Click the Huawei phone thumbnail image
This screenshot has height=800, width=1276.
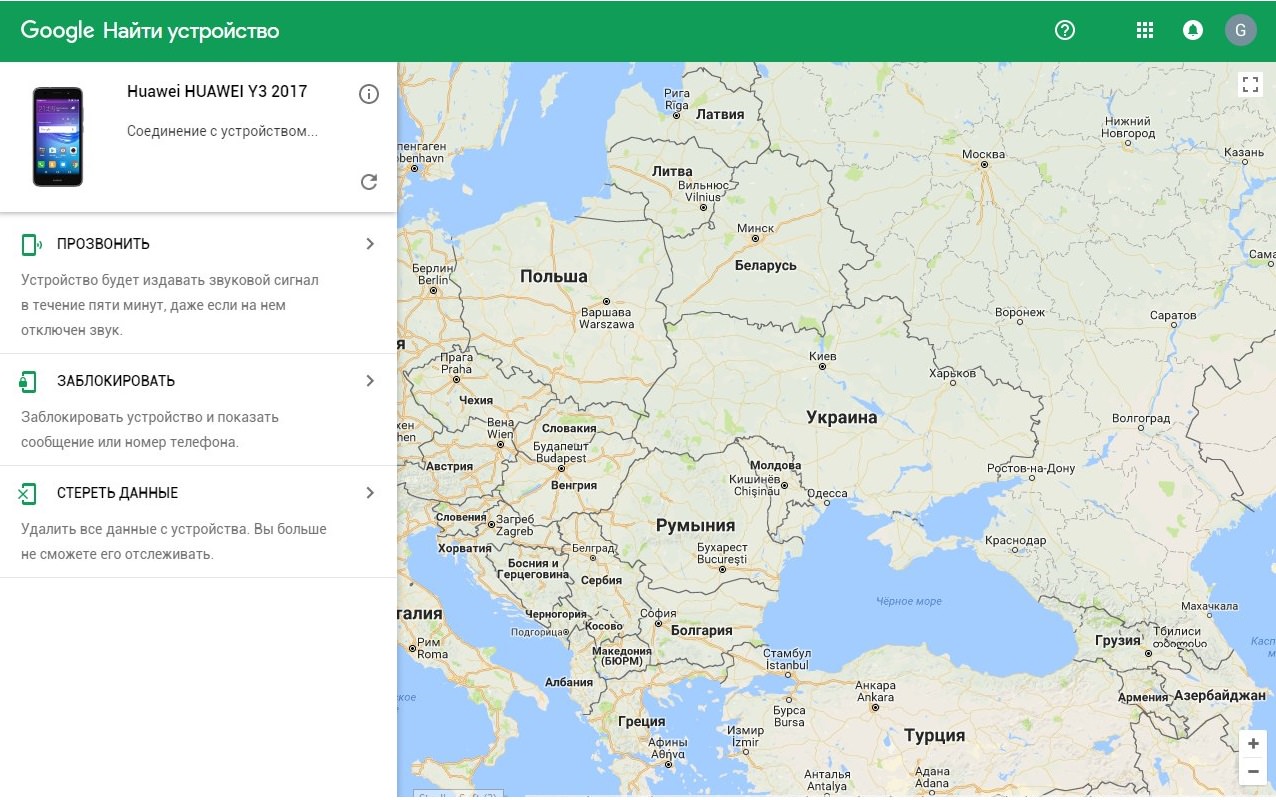[58, 136]
